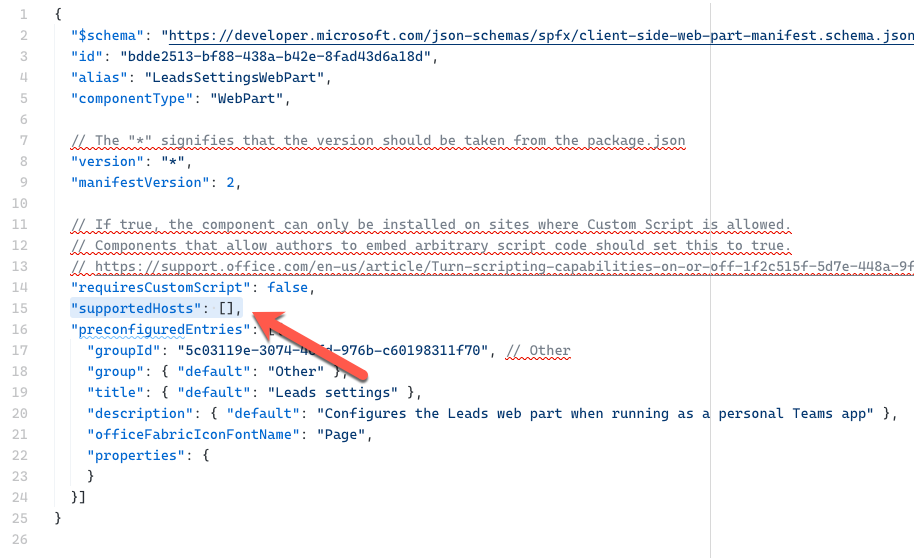Click line number 15 in the gutter
The height and width of the screenshot is (558, 914).
pyautogui.click(x=20, y=308)
